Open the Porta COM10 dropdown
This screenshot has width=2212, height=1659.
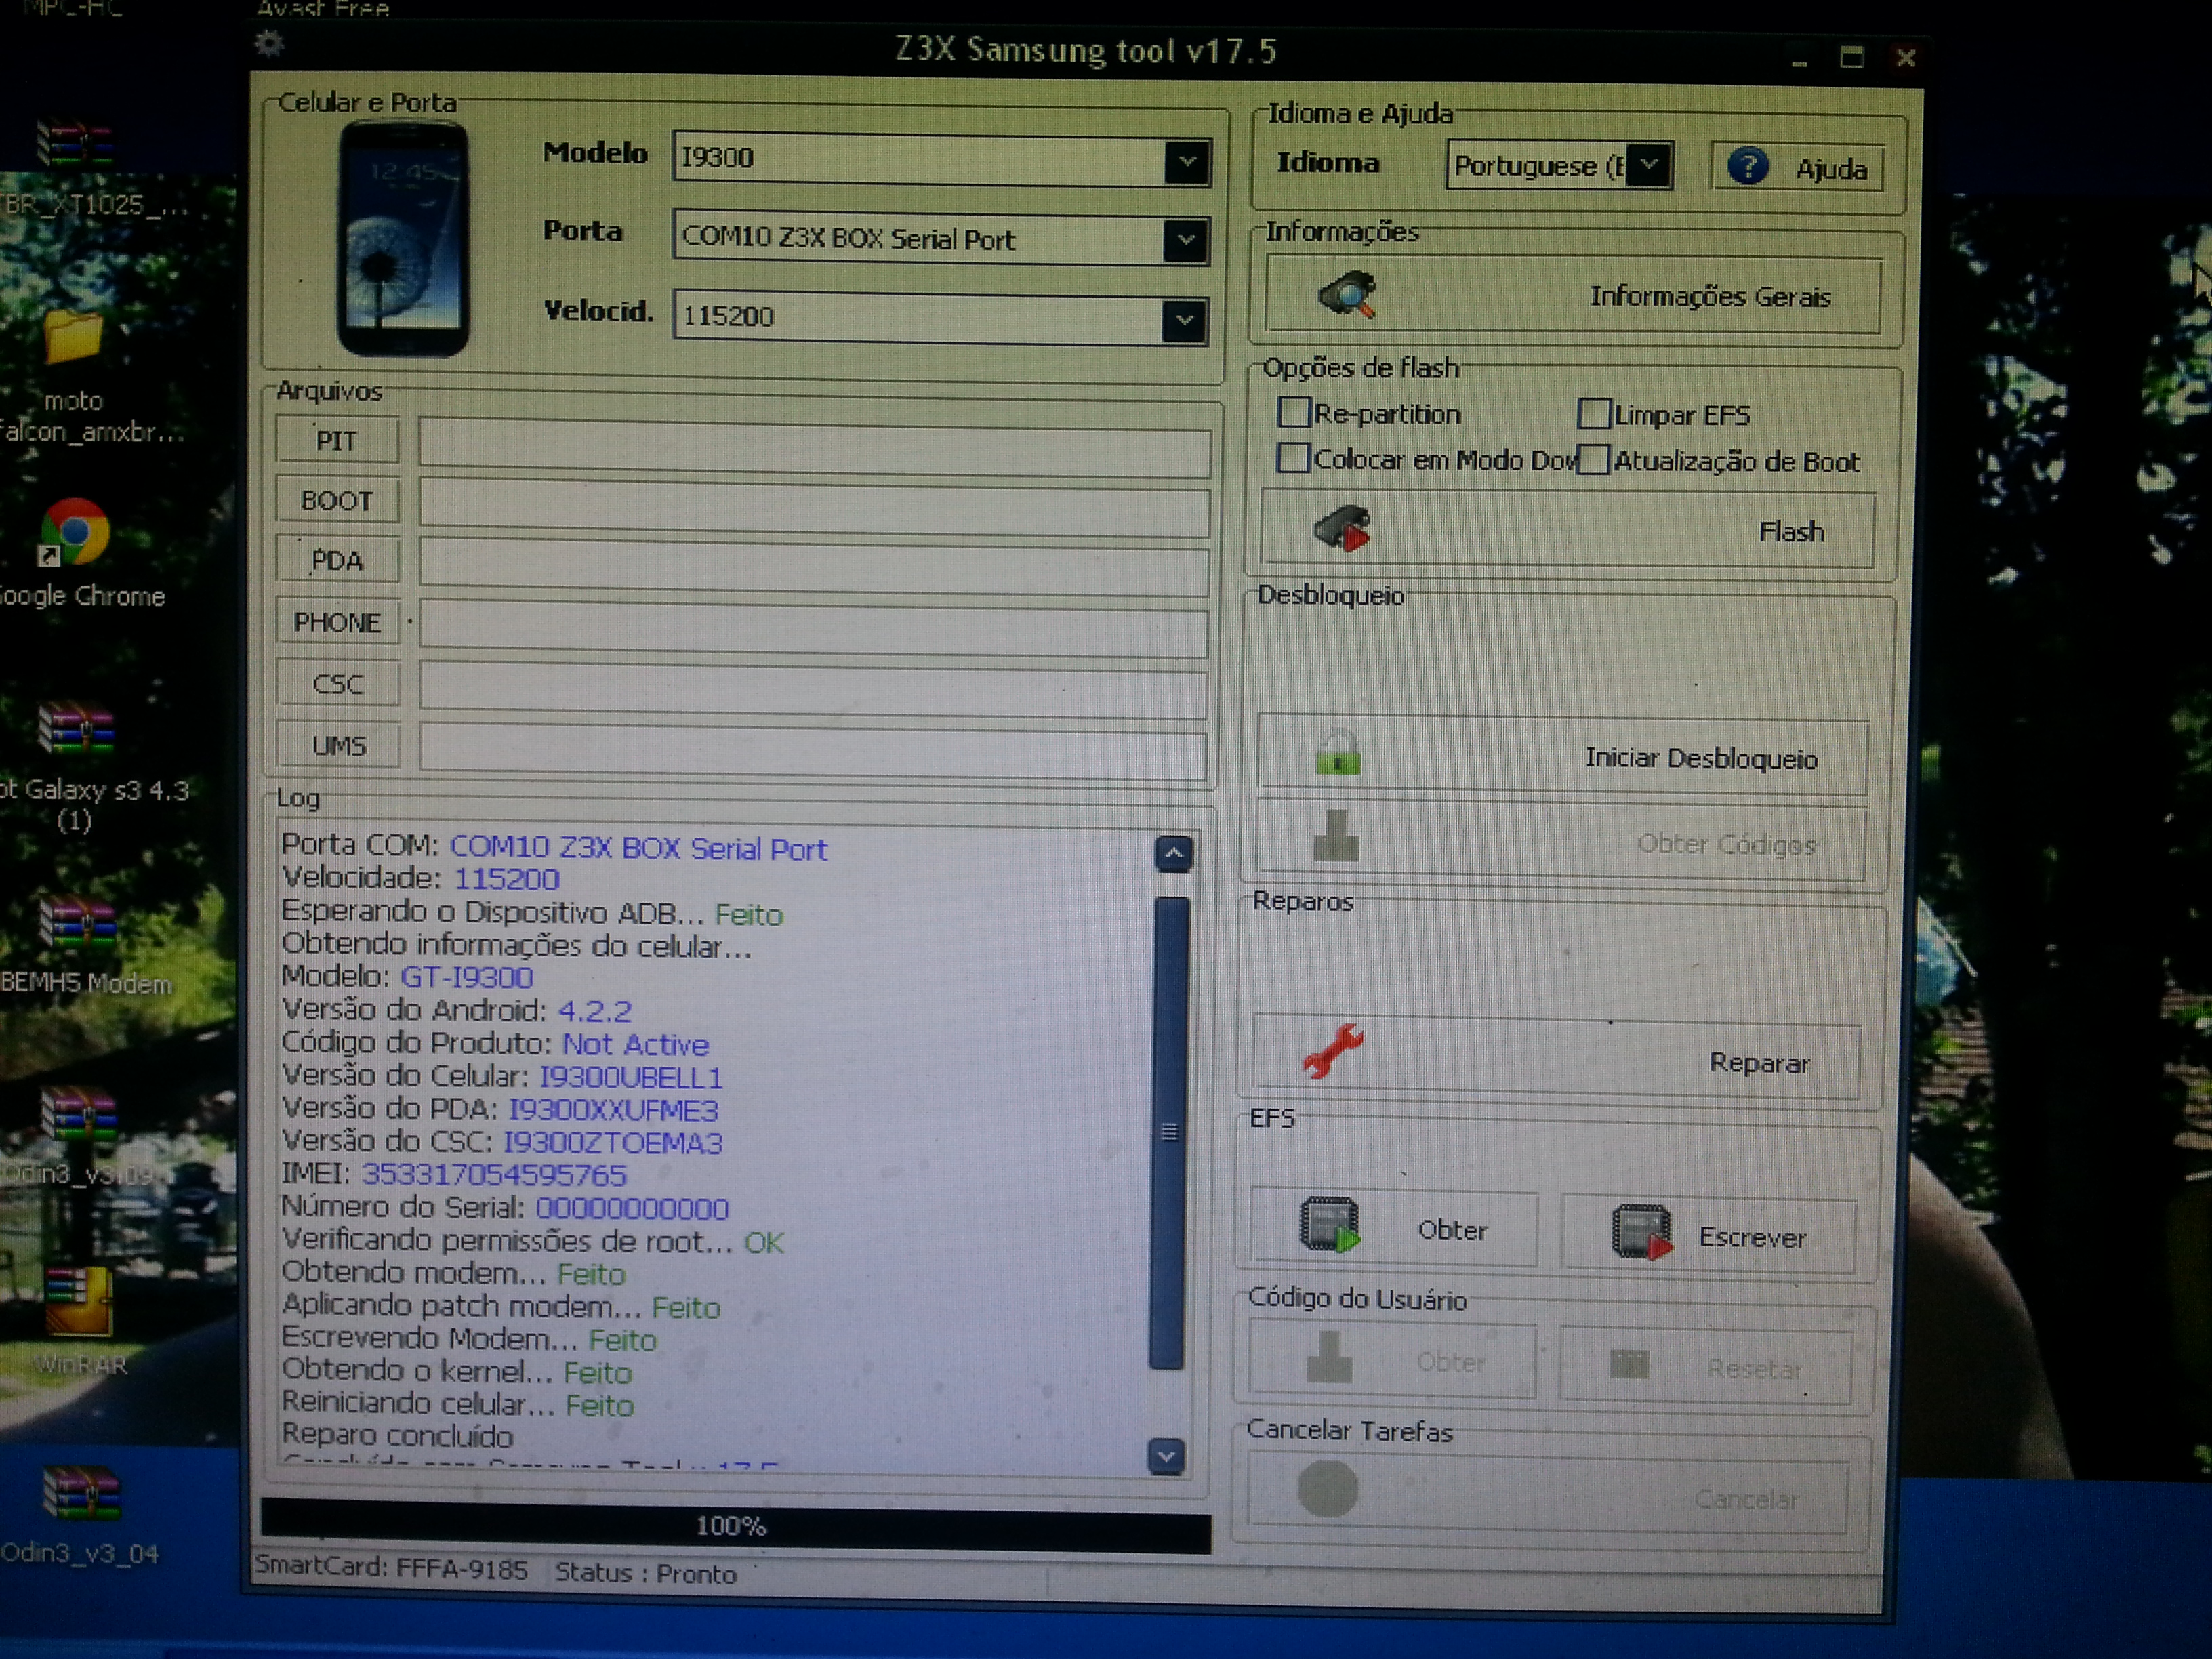click(1185, 240)
